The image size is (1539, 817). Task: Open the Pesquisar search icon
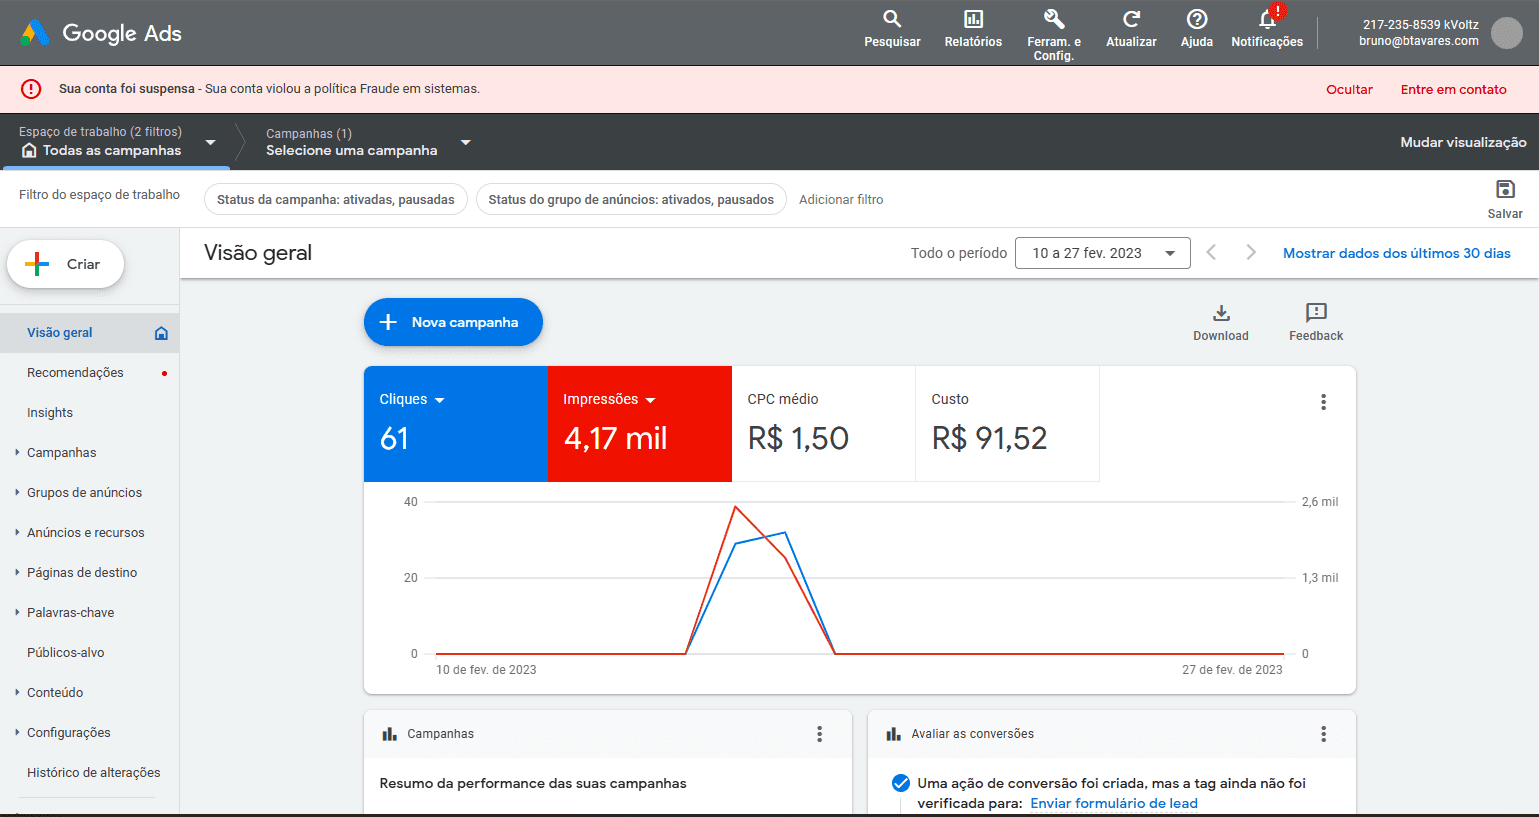point(892,20)
